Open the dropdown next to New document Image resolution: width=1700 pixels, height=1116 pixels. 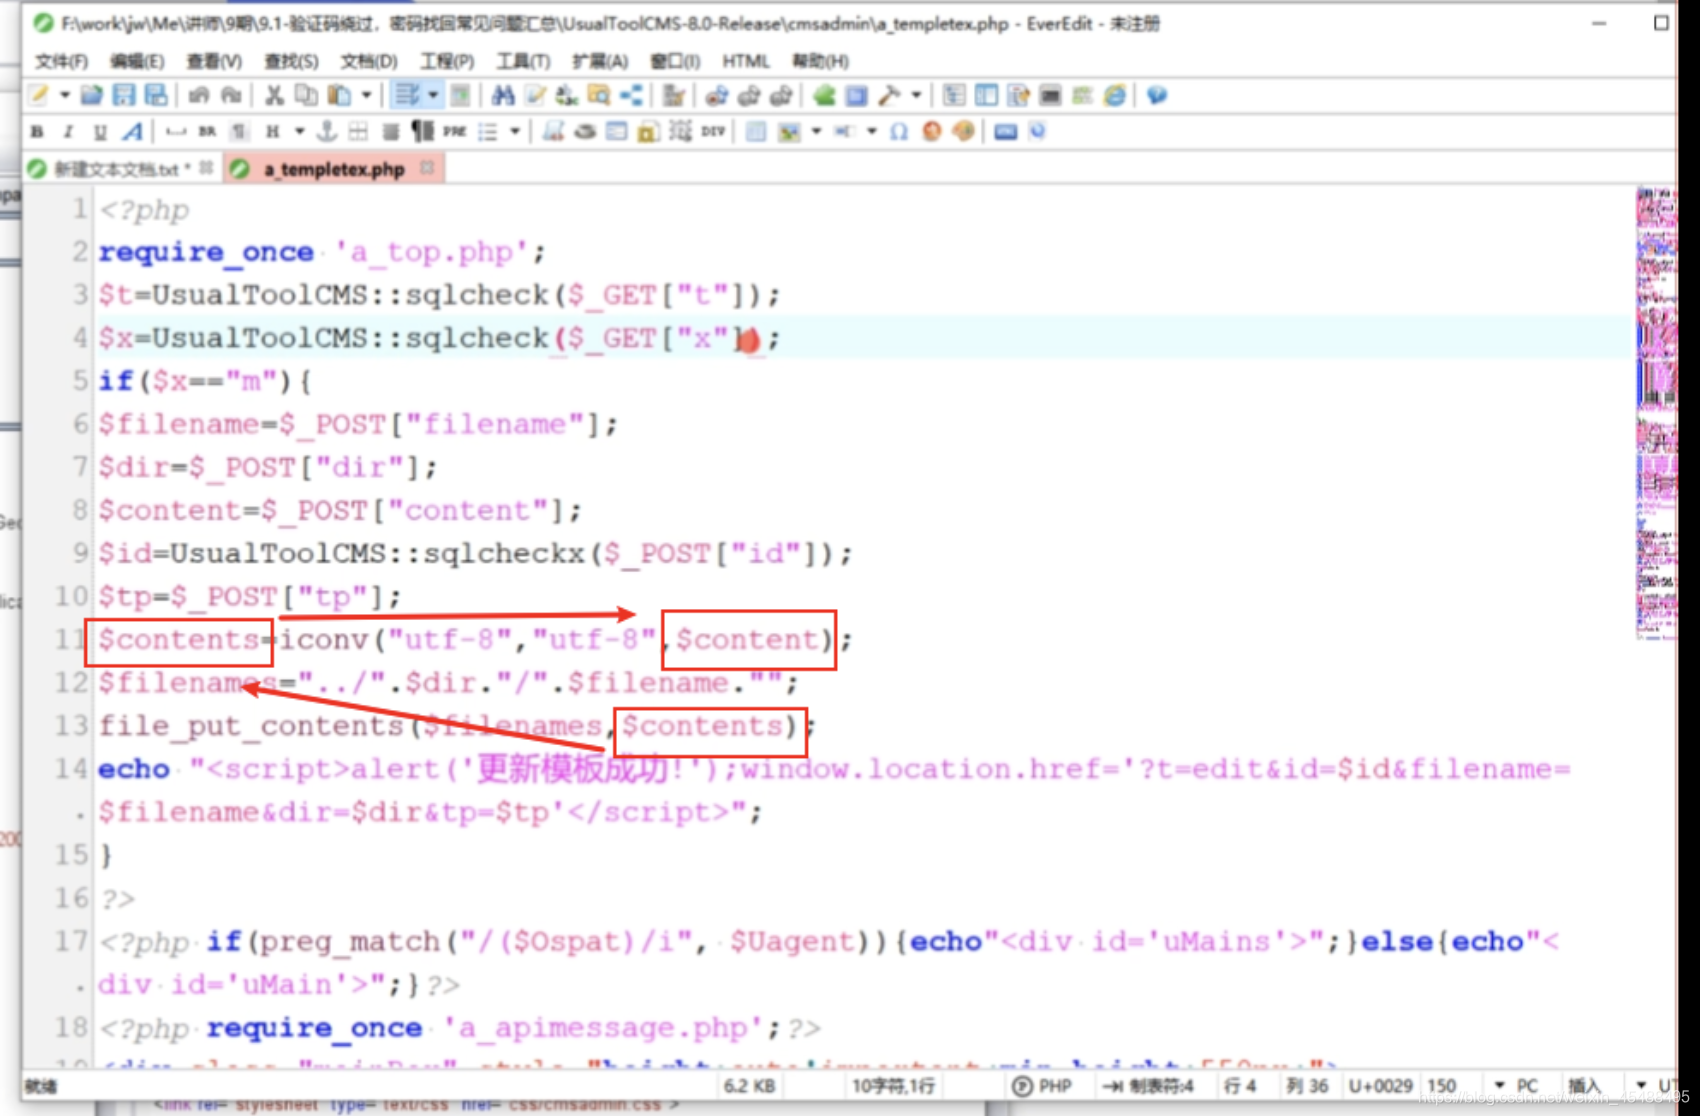tap(64, 95)
